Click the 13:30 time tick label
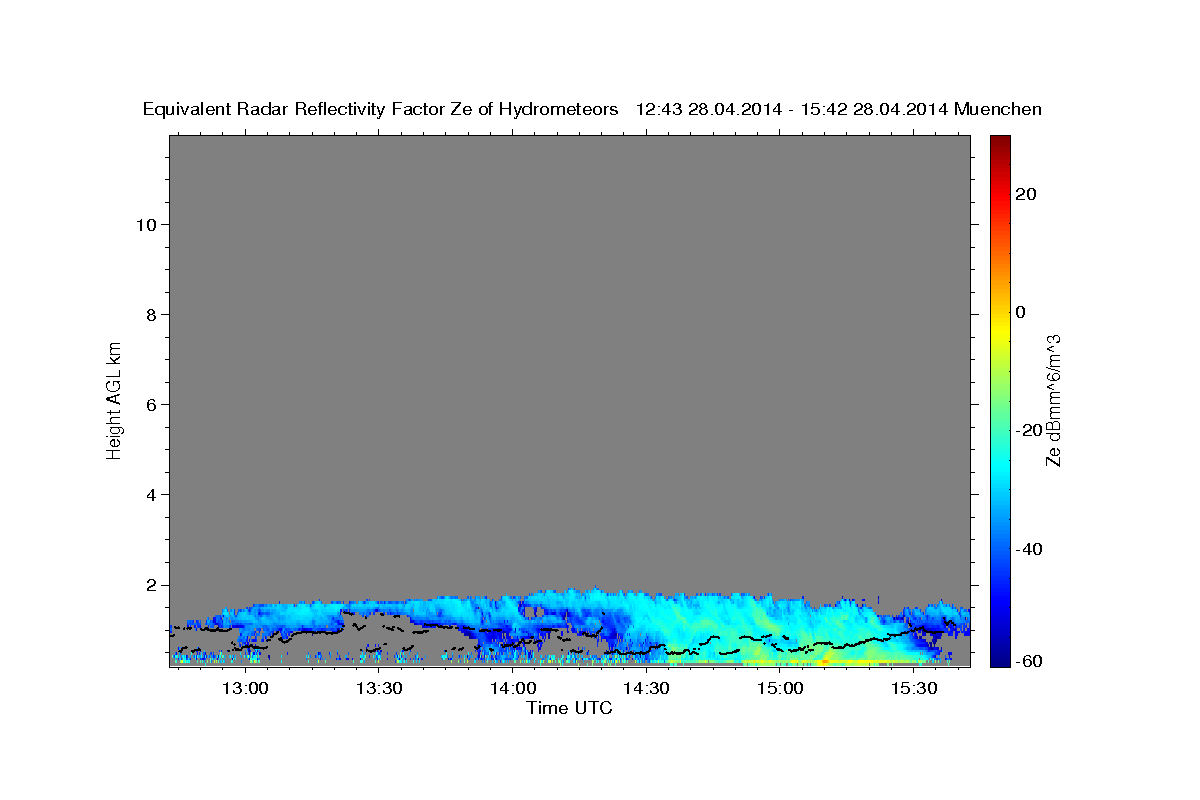The width and height of the screenshot is (1200, 800). 378,689
